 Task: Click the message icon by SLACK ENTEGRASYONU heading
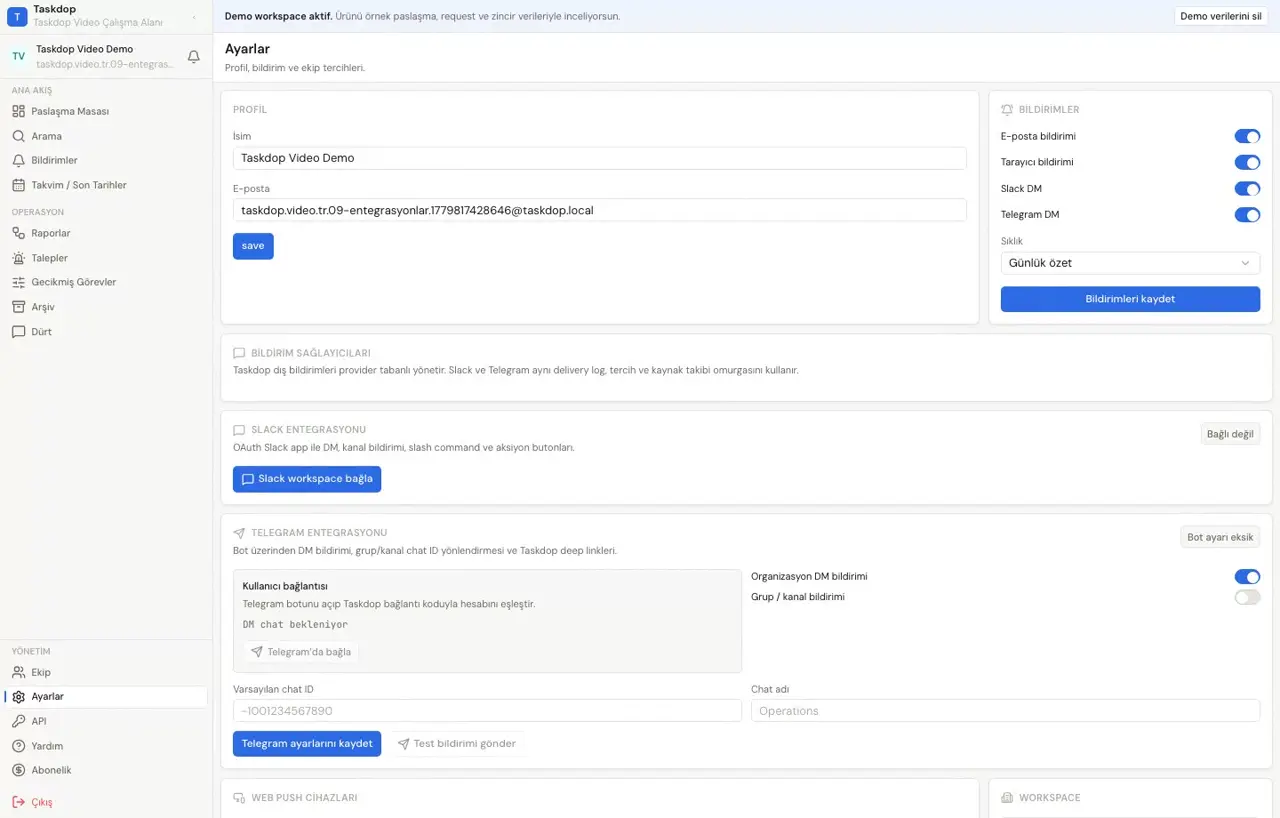[239, 430]
